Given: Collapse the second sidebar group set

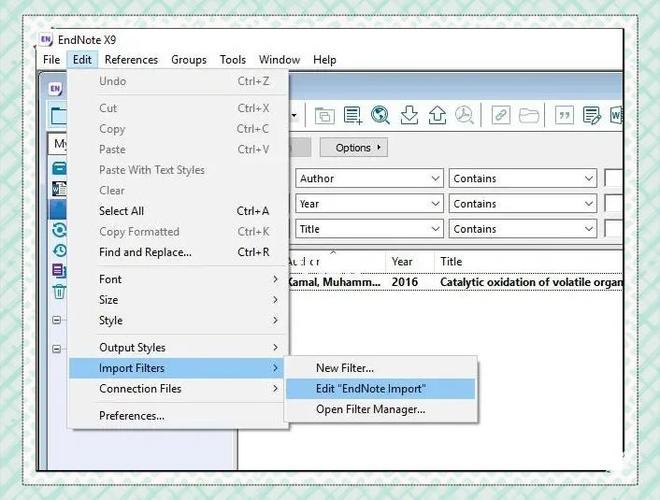Looking at the screenshot, I should click(56, 349).
